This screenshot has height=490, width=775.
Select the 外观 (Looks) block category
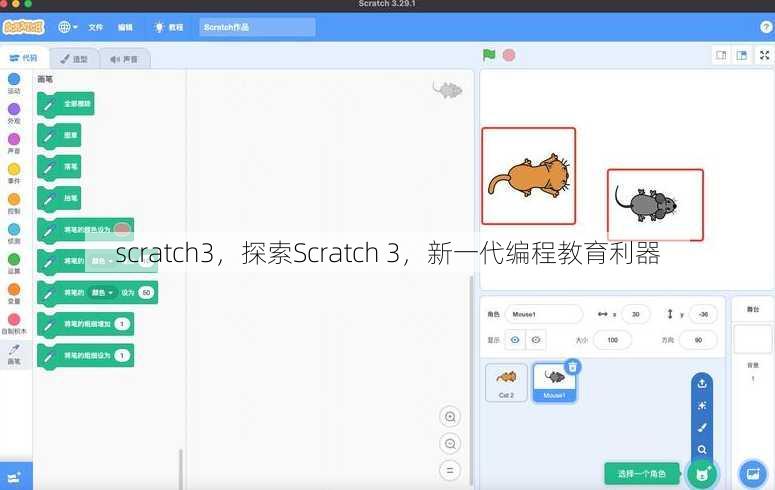[x=14, y=113]
